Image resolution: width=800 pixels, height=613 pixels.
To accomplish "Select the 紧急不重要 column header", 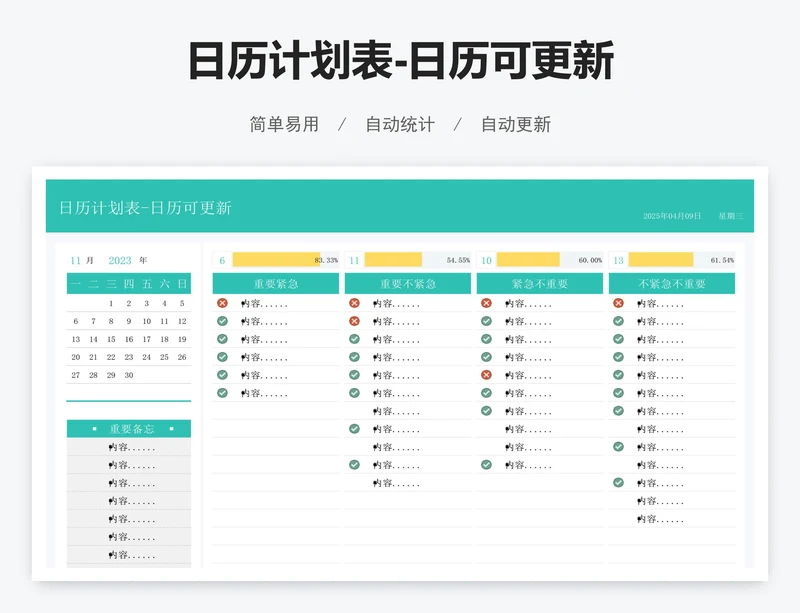I will (x=540, y=283).
